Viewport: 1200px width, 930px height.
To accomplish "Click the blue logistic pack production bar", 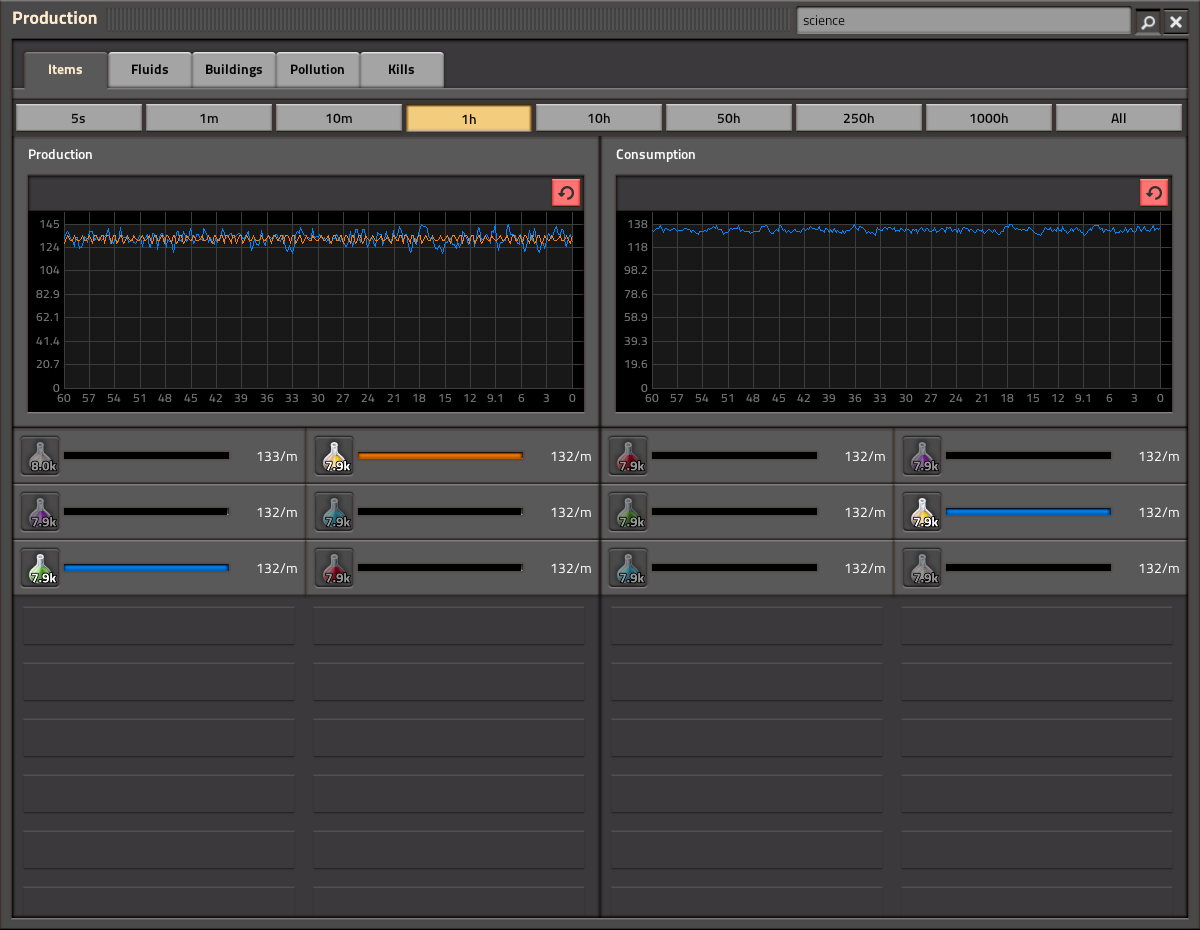I will coord(147,568).
